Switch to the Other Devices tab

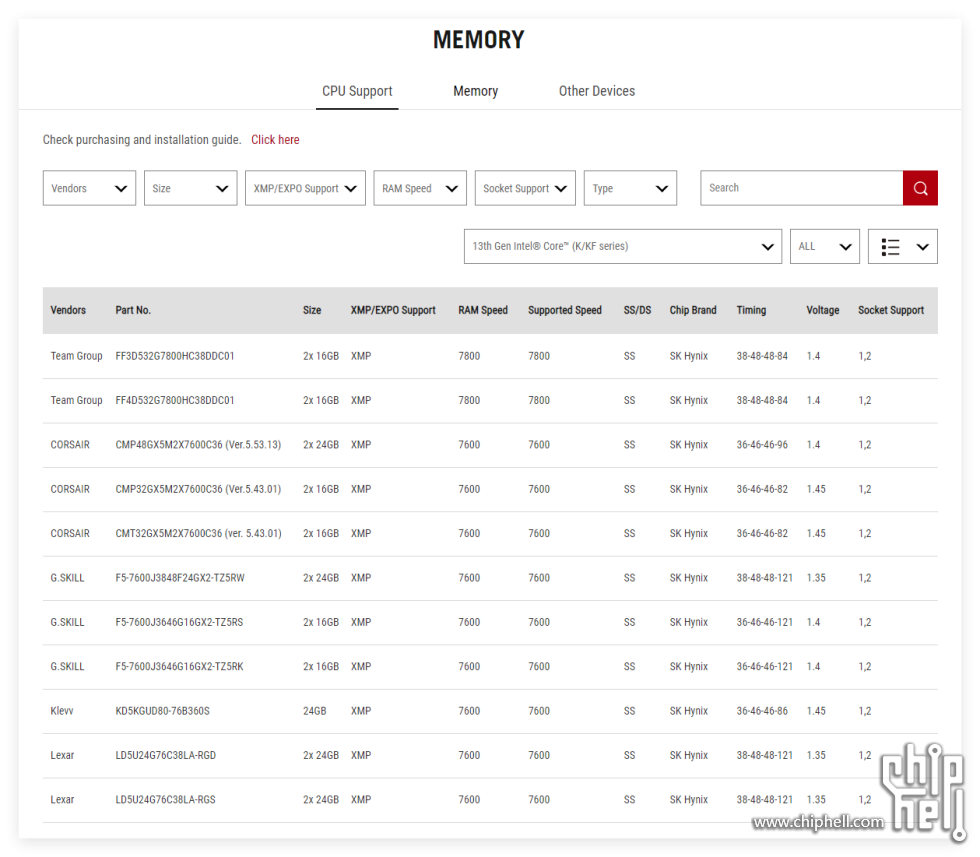597,91
